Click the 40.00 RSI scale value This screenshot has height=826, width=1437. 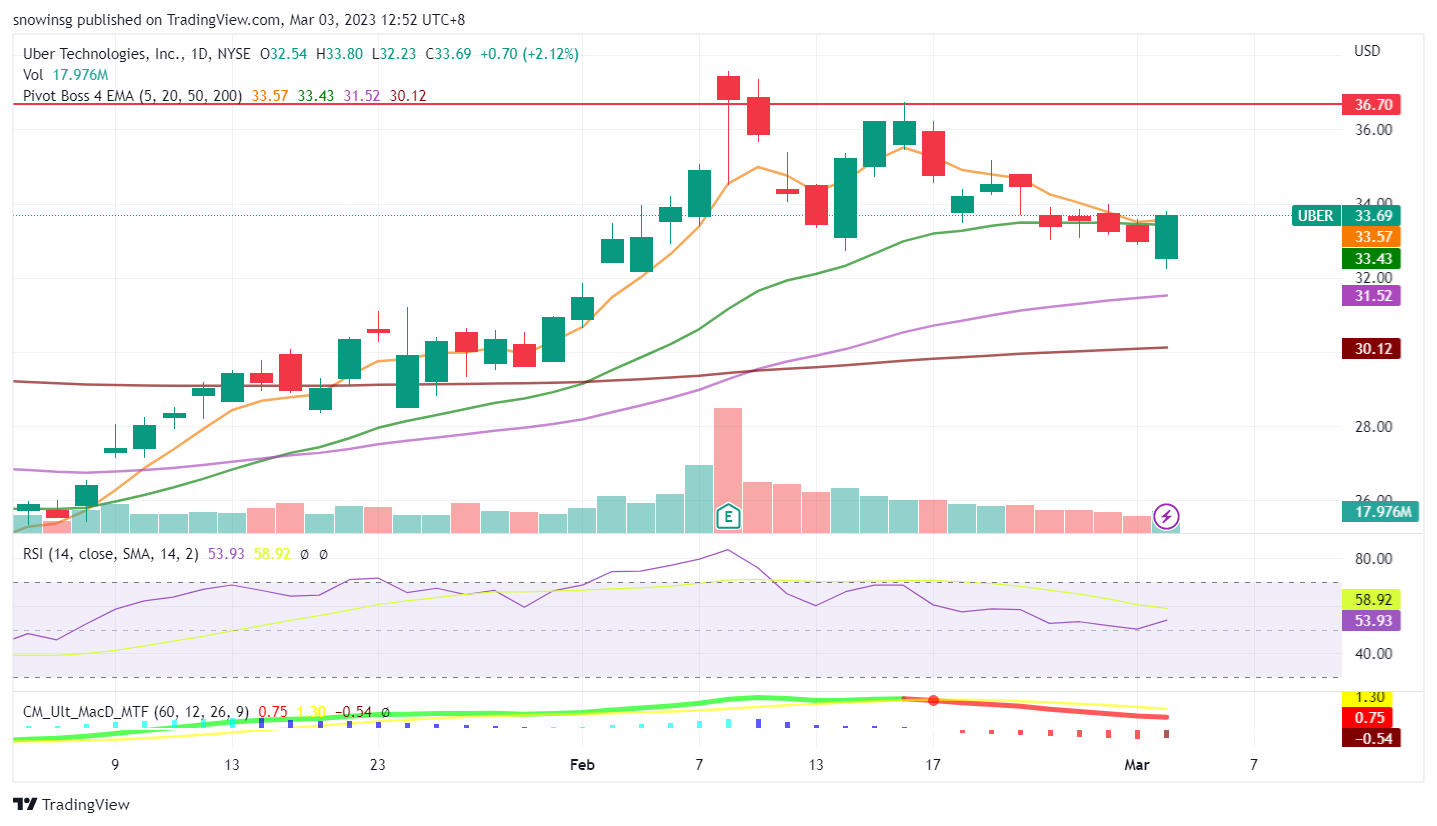click(1373, 654)
